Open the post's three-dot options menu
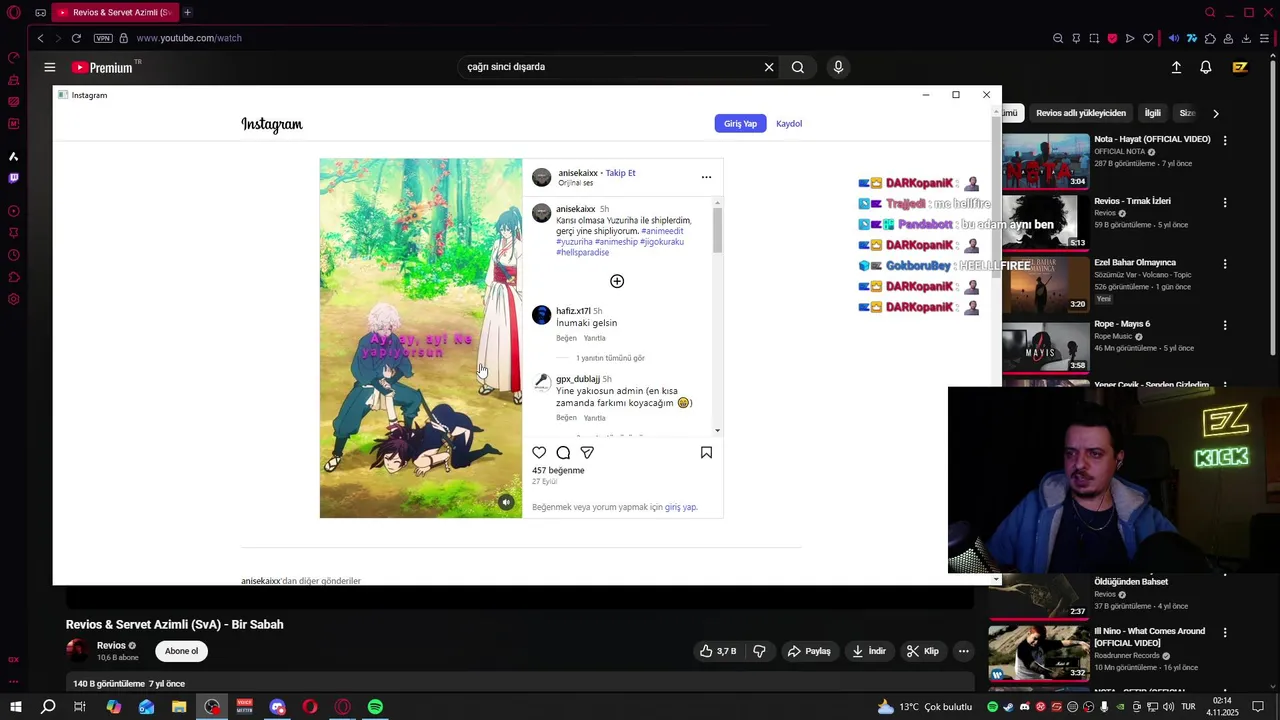Image resolution: width=1280 pixels, height=720 pixels. 706,177
